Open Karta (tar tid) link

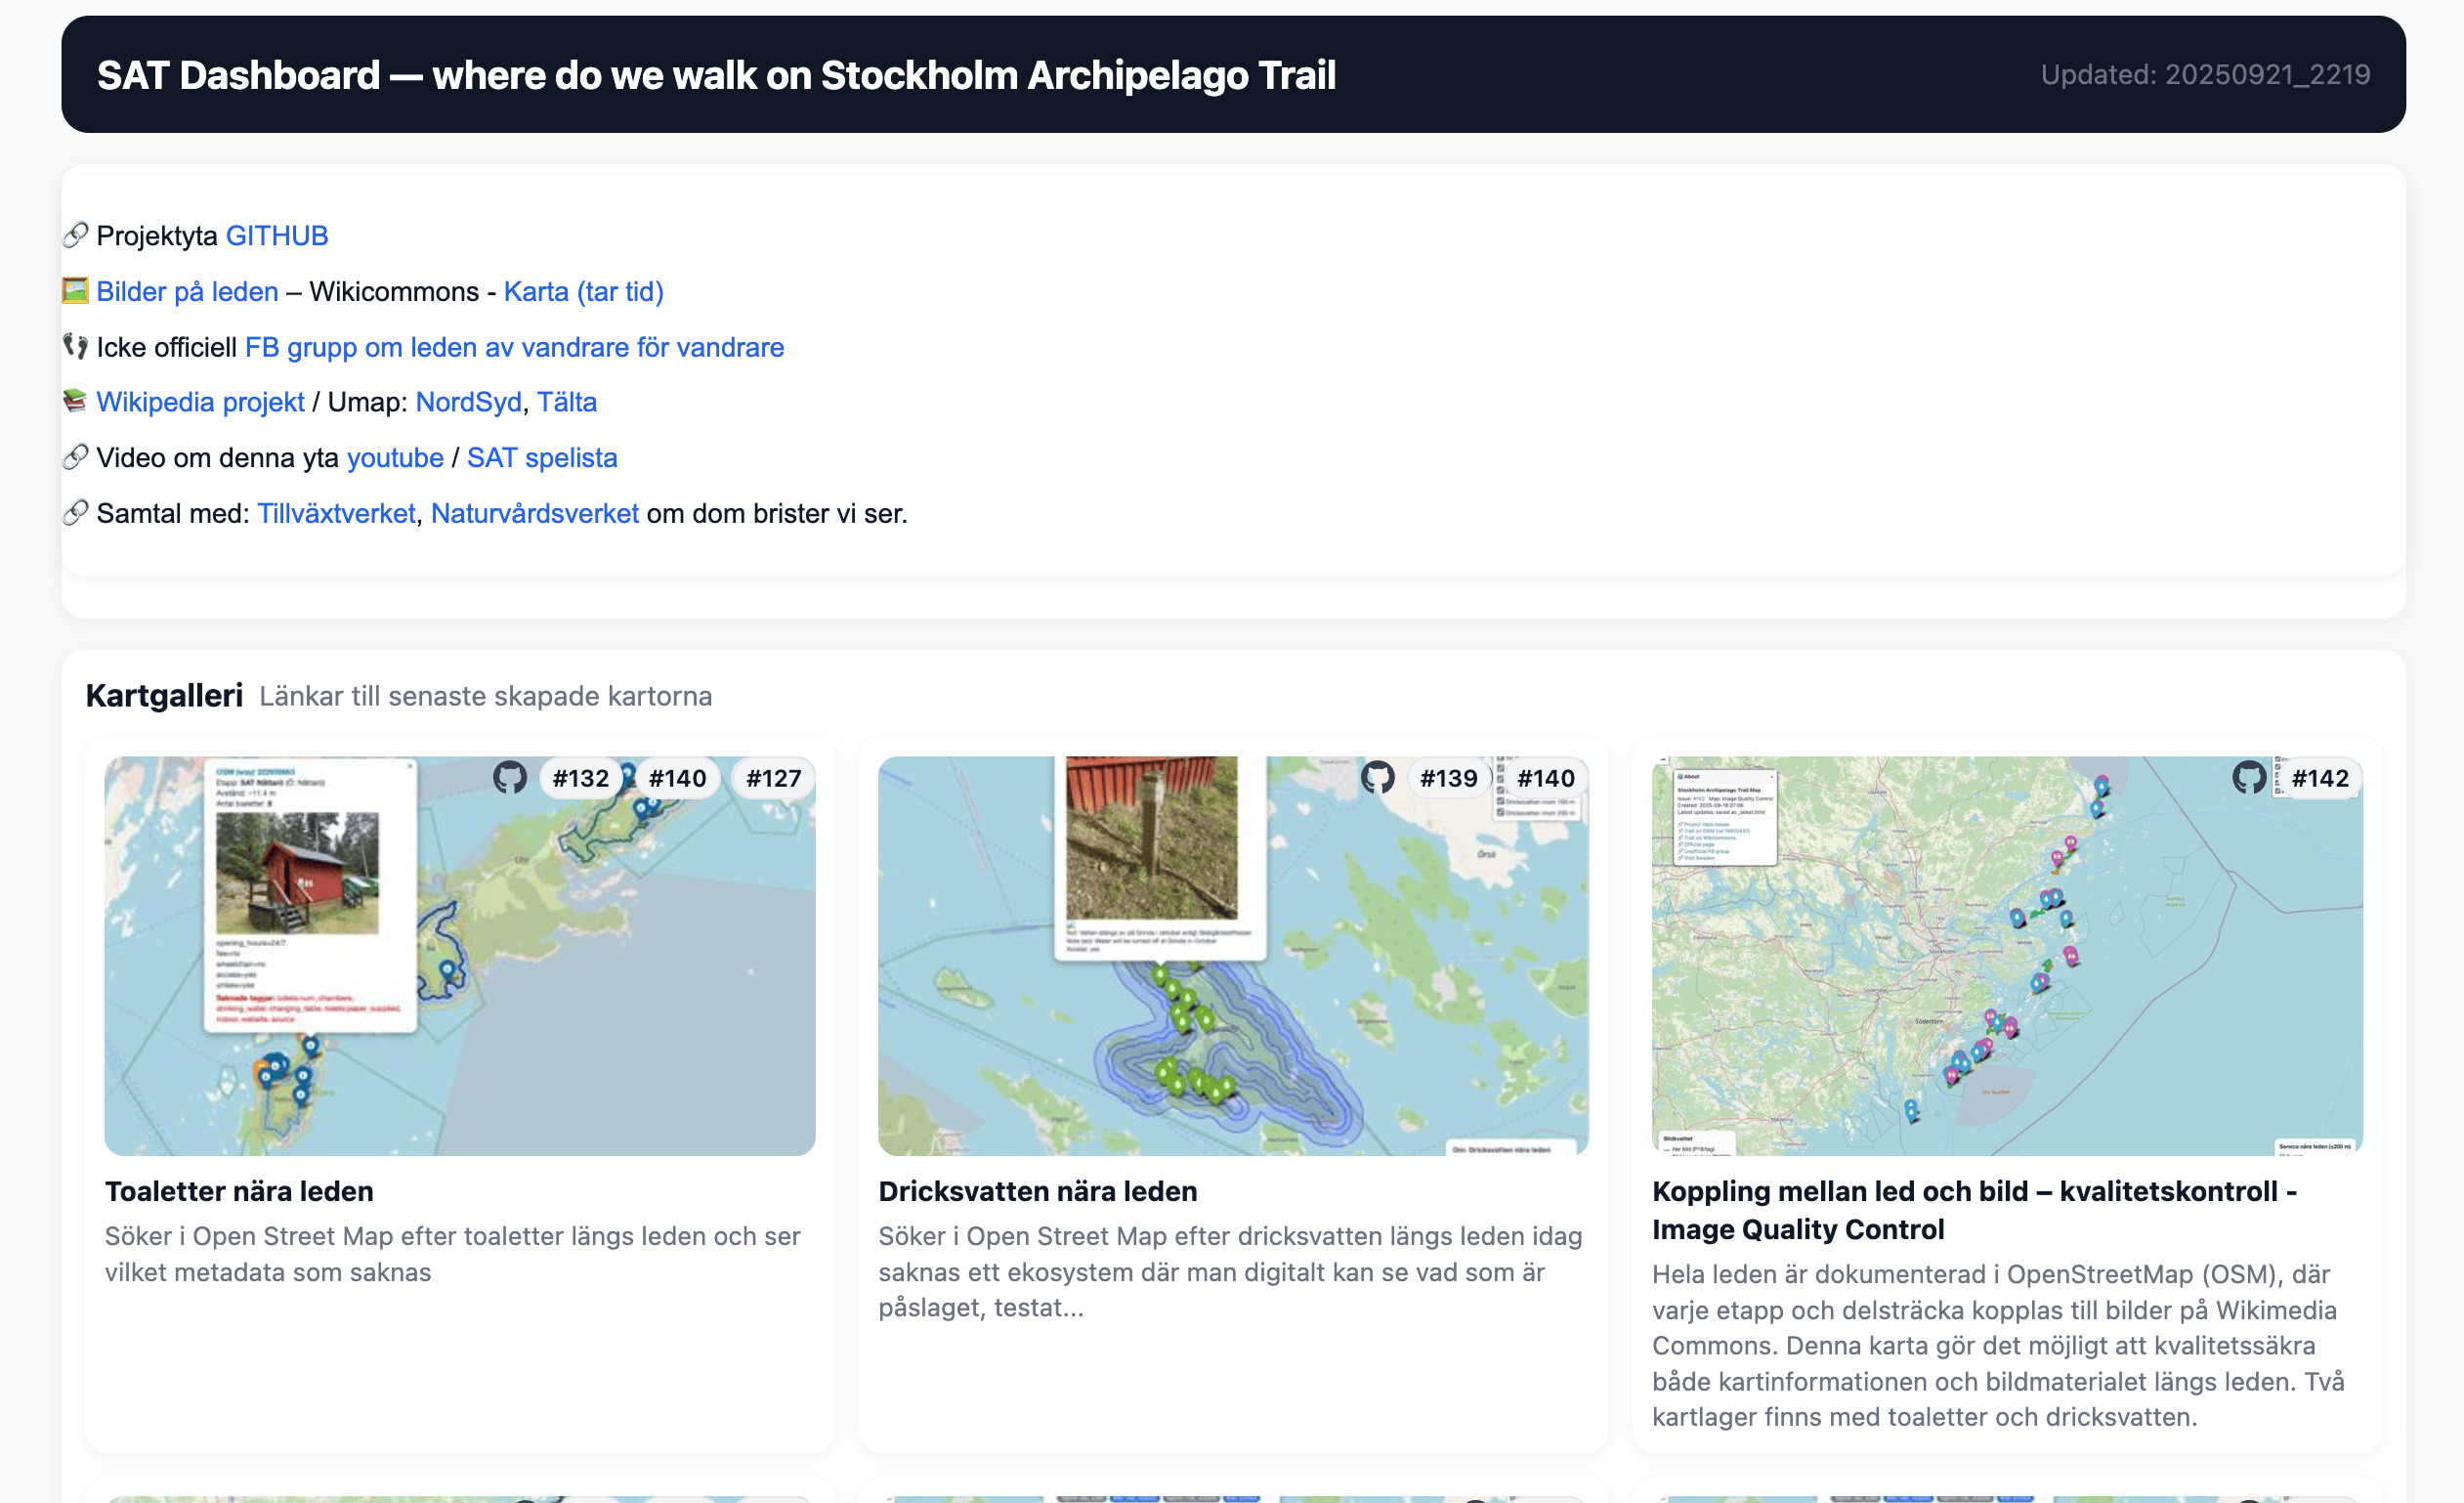(x=583, y=292)
